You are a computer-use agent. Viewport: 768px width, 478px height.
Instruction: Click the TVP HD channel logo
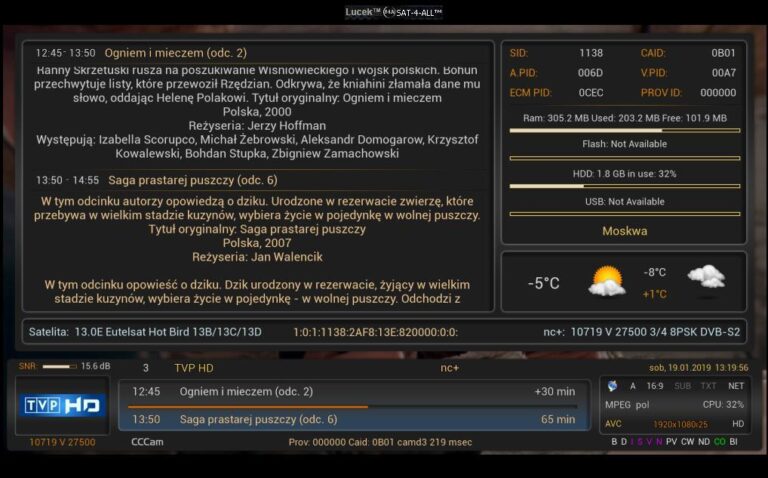click(x=62, y=406)
